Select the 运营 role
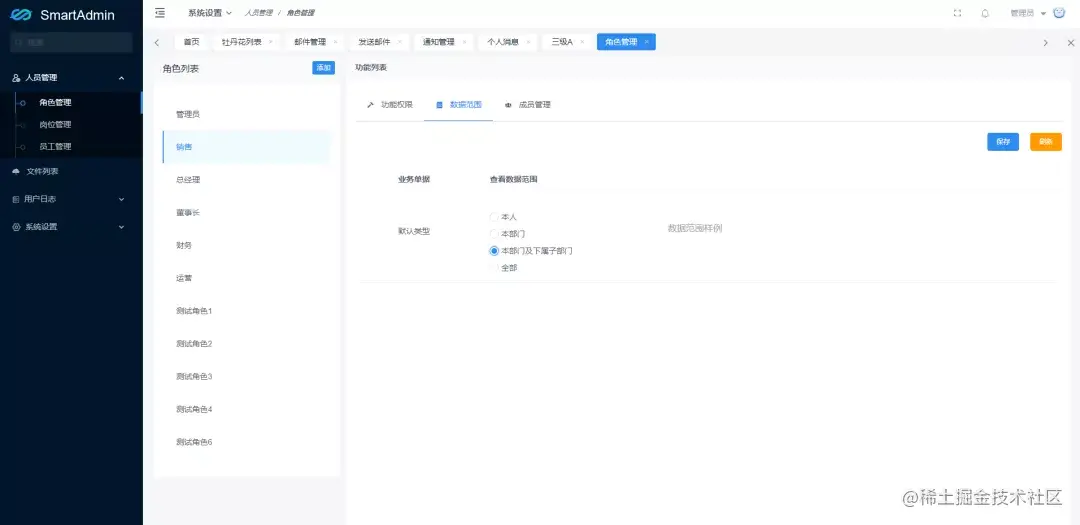Image resolution: width=1080 pixels, height=525 pixels. [247, 278]
